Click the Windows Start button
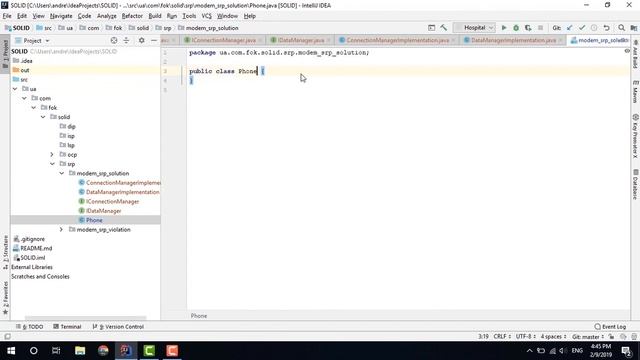Screen dimensions: 640x360 11,351
